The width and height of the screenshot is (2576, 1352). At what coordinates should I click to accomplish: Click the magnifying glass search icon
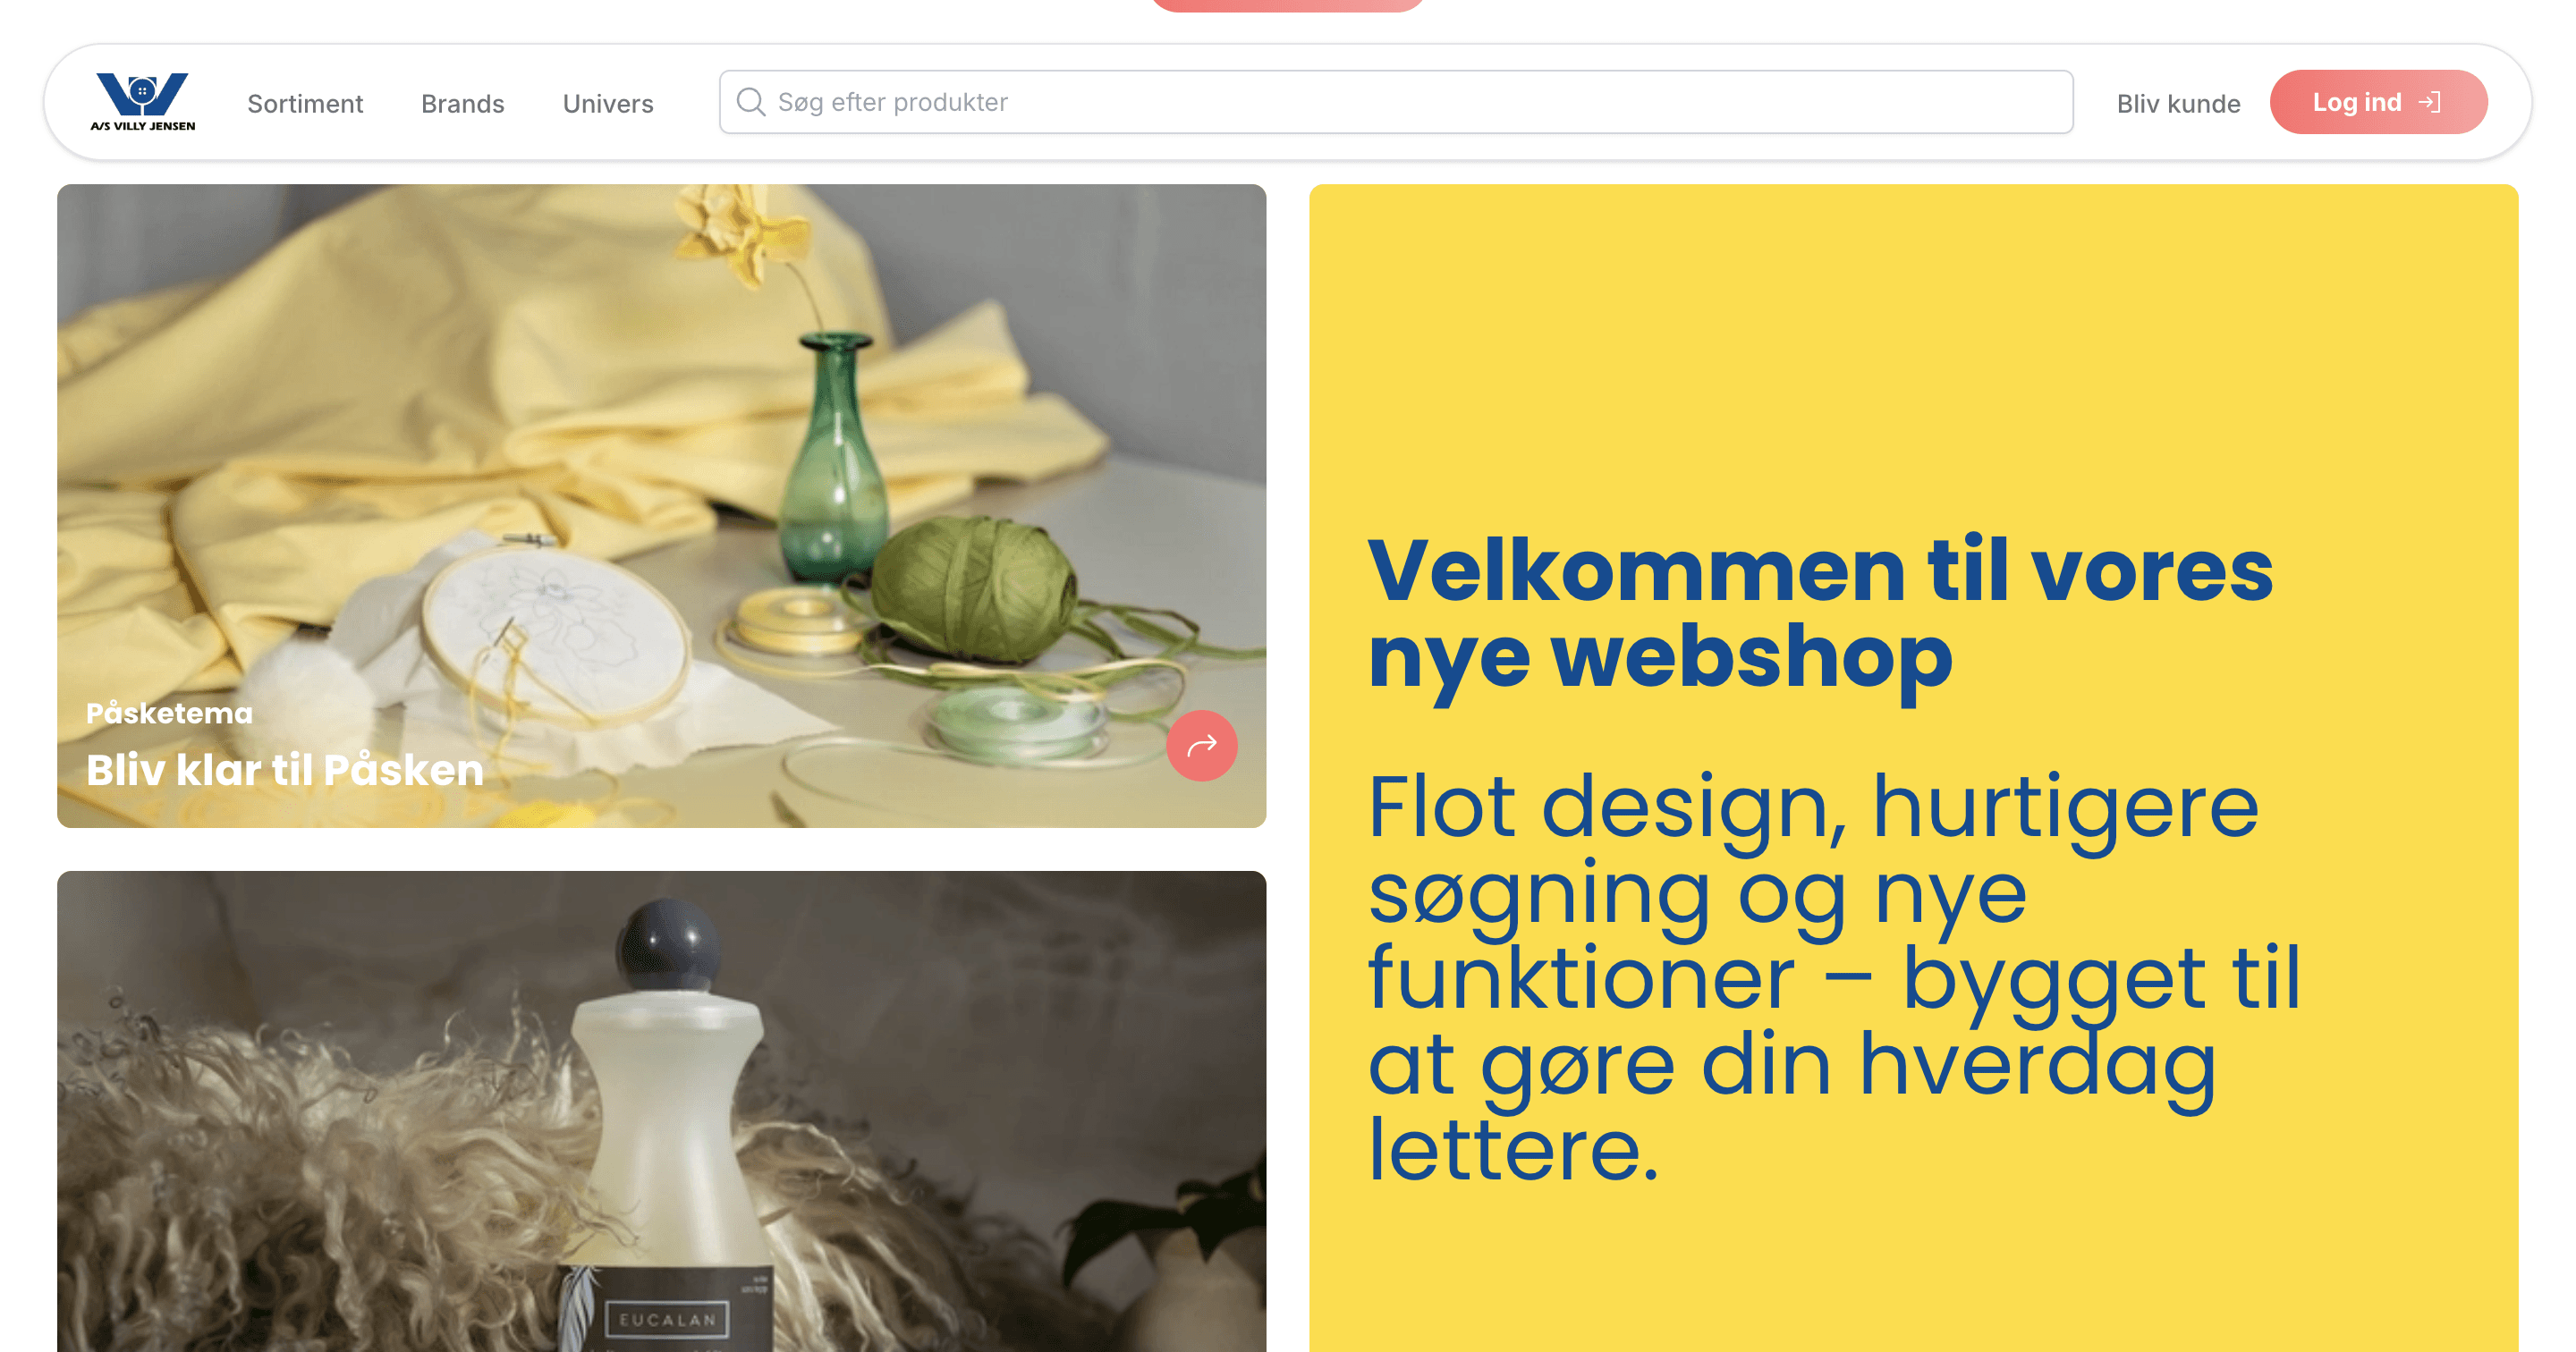[750, 102]
